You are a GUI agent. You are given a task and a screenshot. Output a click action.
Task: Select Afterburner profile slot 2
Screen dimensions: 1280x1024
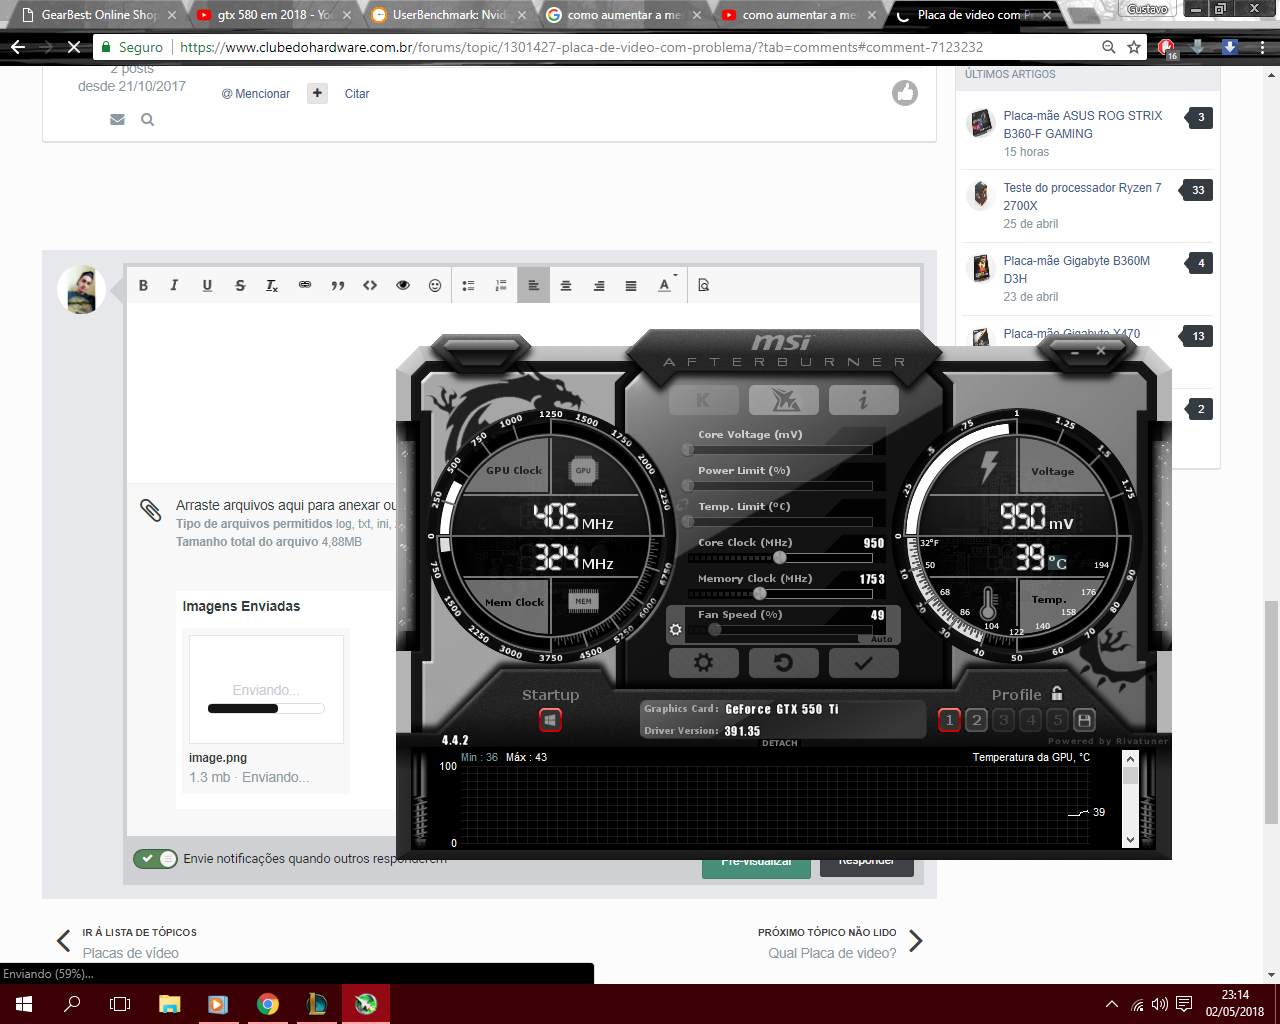tap(977, 720)
